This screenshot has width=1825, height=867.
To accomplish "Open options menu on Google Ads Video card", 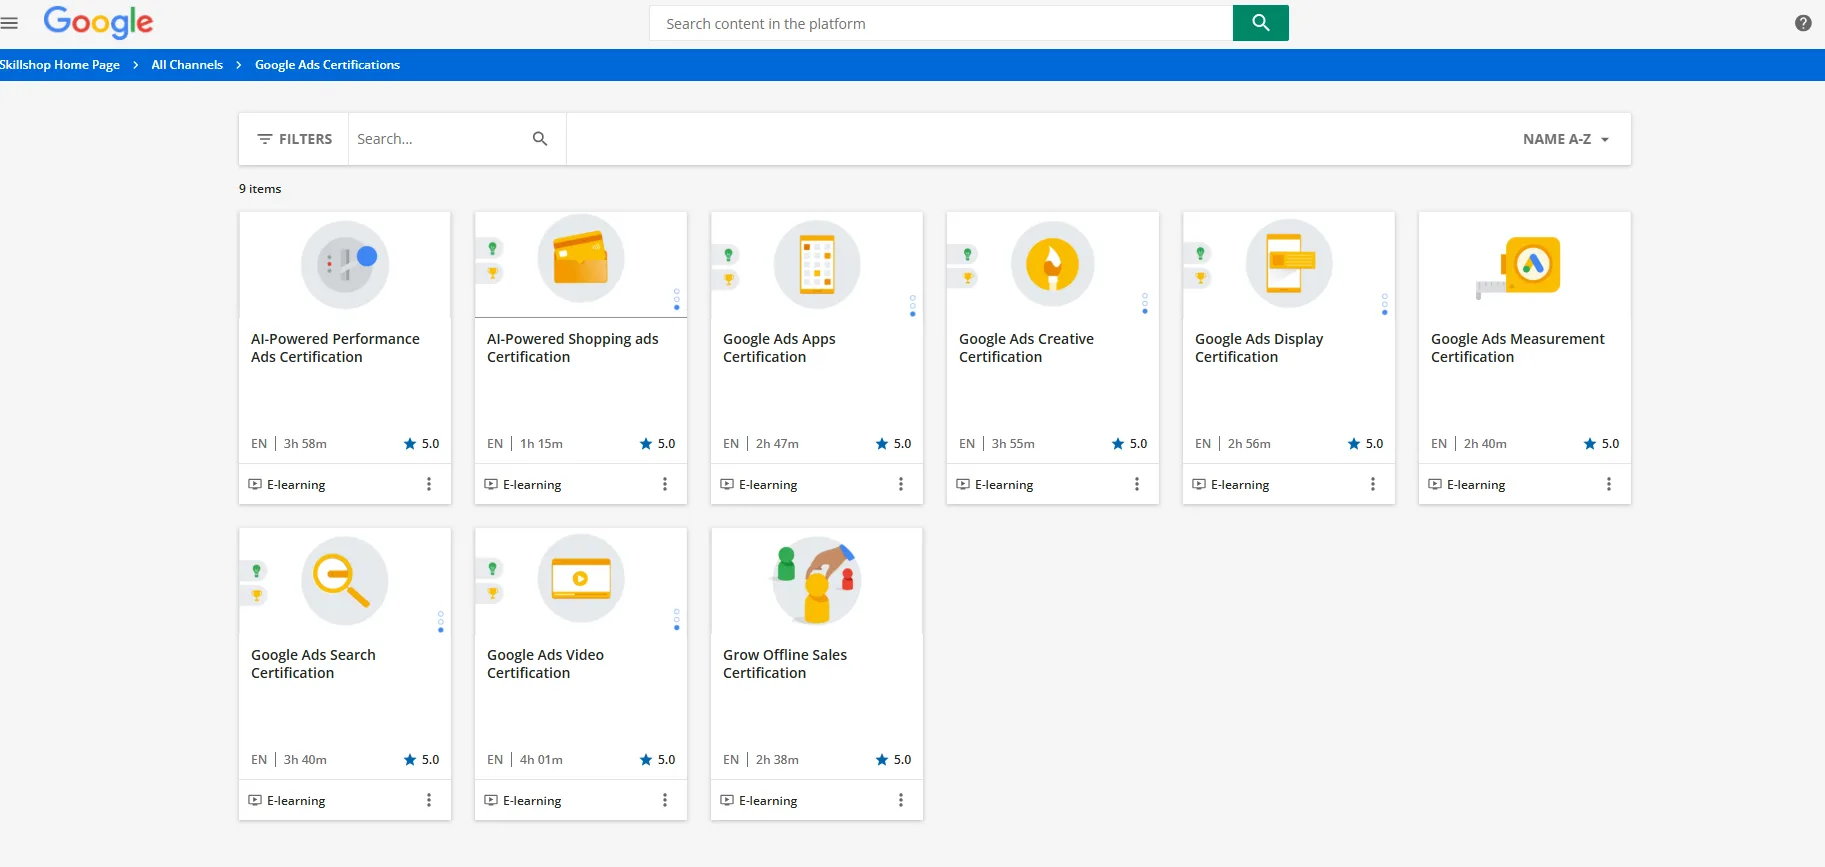I will coord(665,800).
